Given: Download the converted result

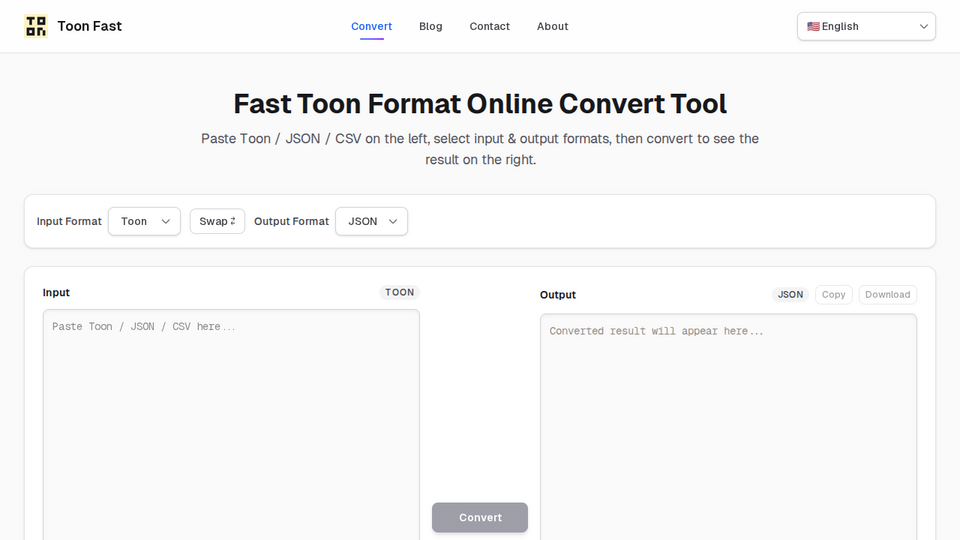Looking at the screenshot, I should pos(888,294).
